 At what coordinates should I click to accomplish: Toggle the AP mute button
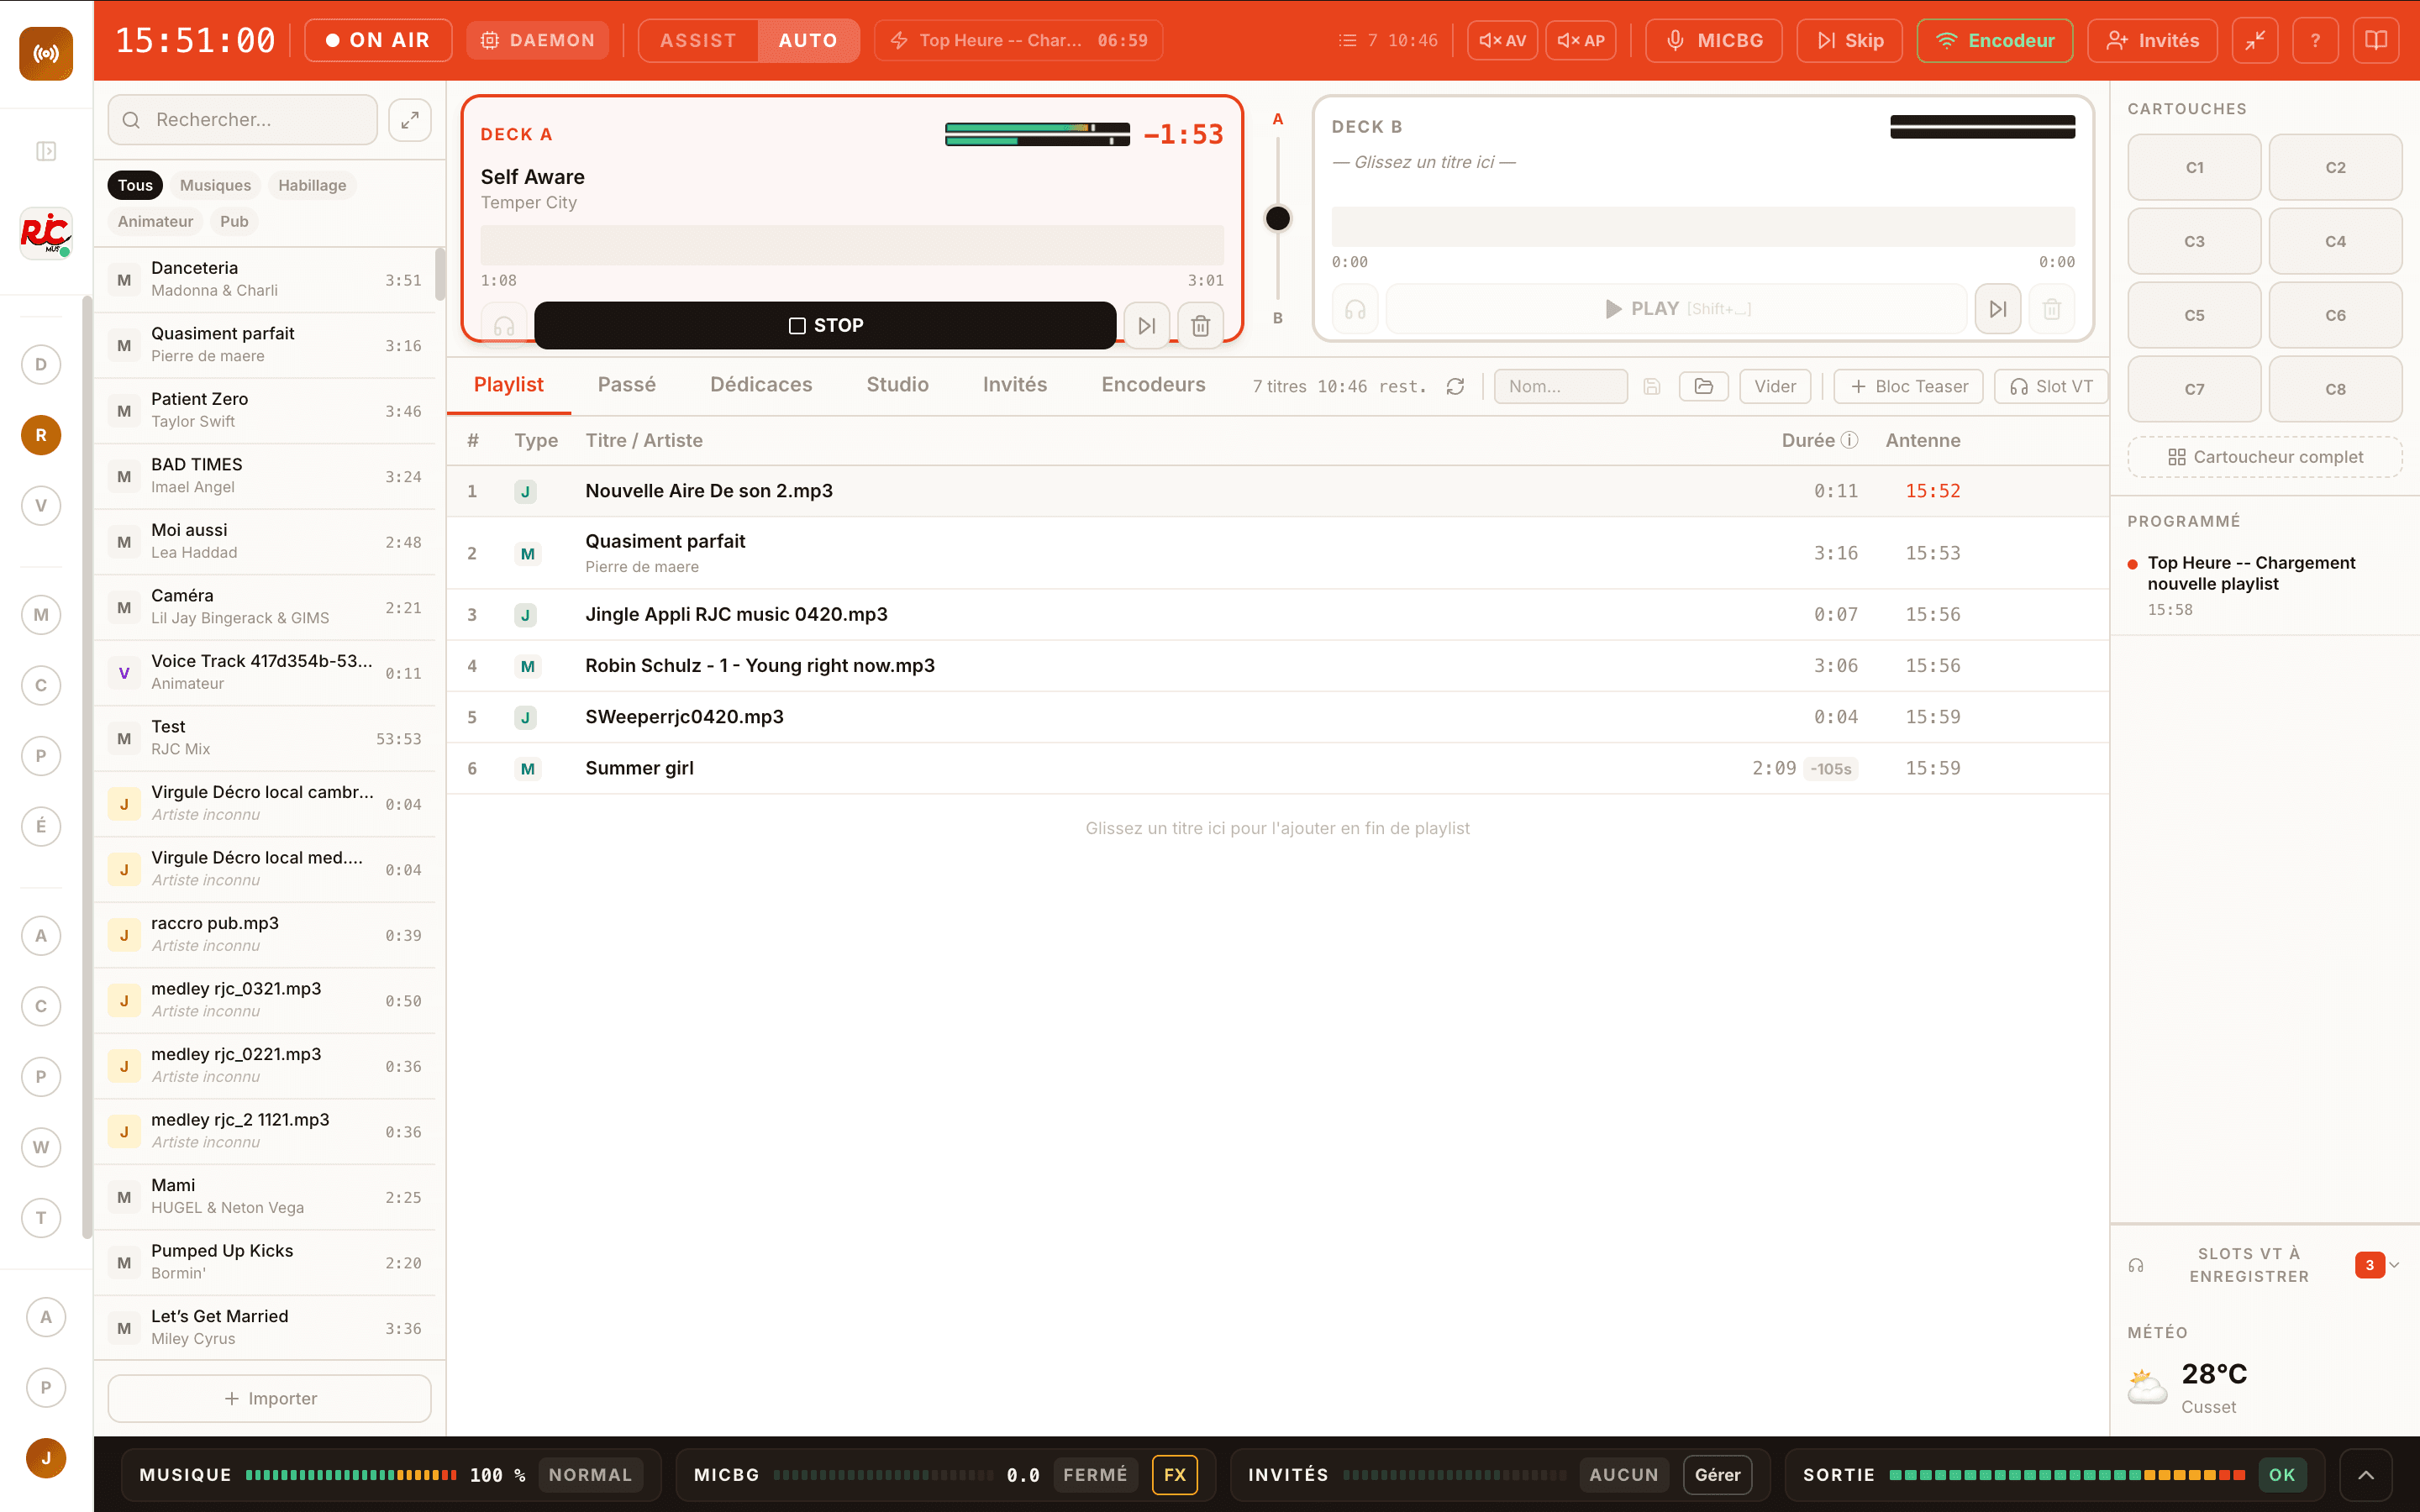click(1581, 40)
